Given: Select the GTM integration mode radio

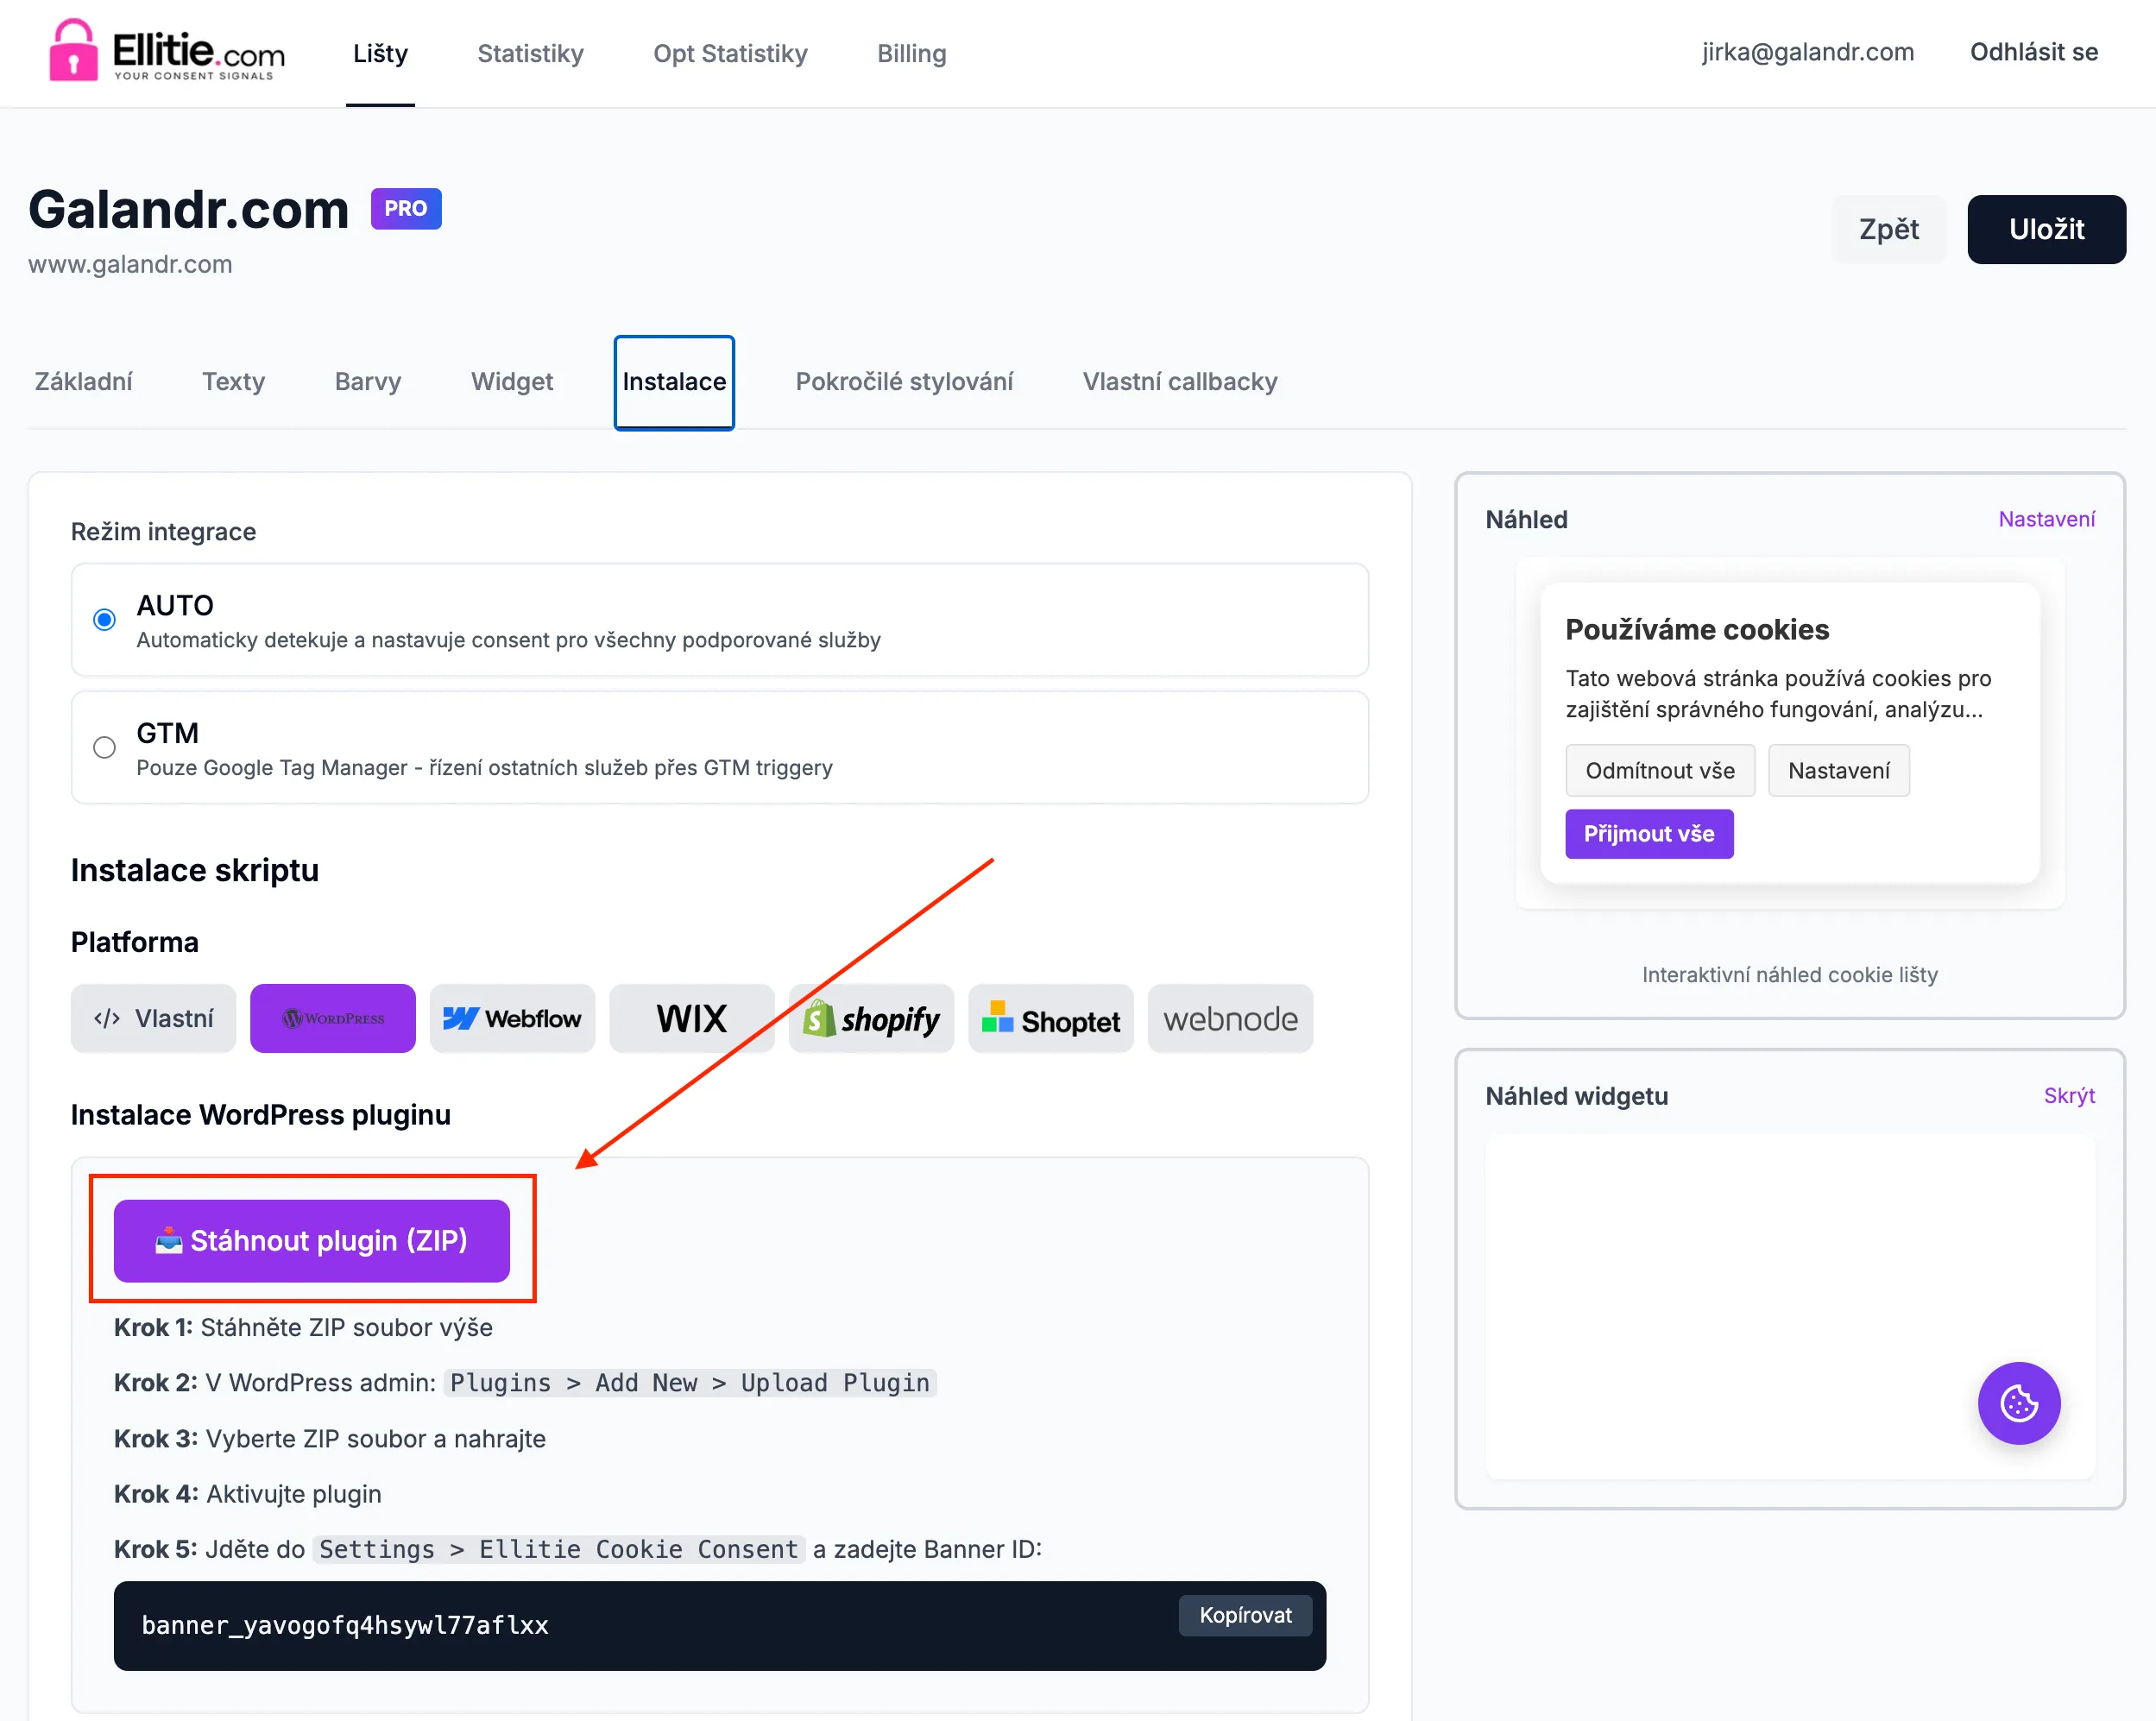Looking at the screenshot, I should point(104,747).
